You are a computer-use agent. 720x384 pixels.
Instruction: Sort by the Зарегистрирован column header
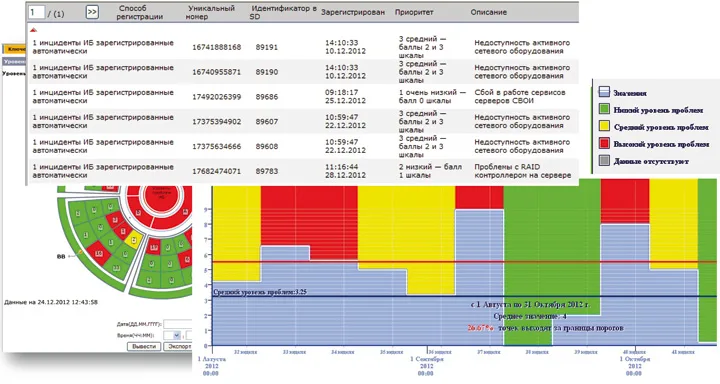(353, 12)
